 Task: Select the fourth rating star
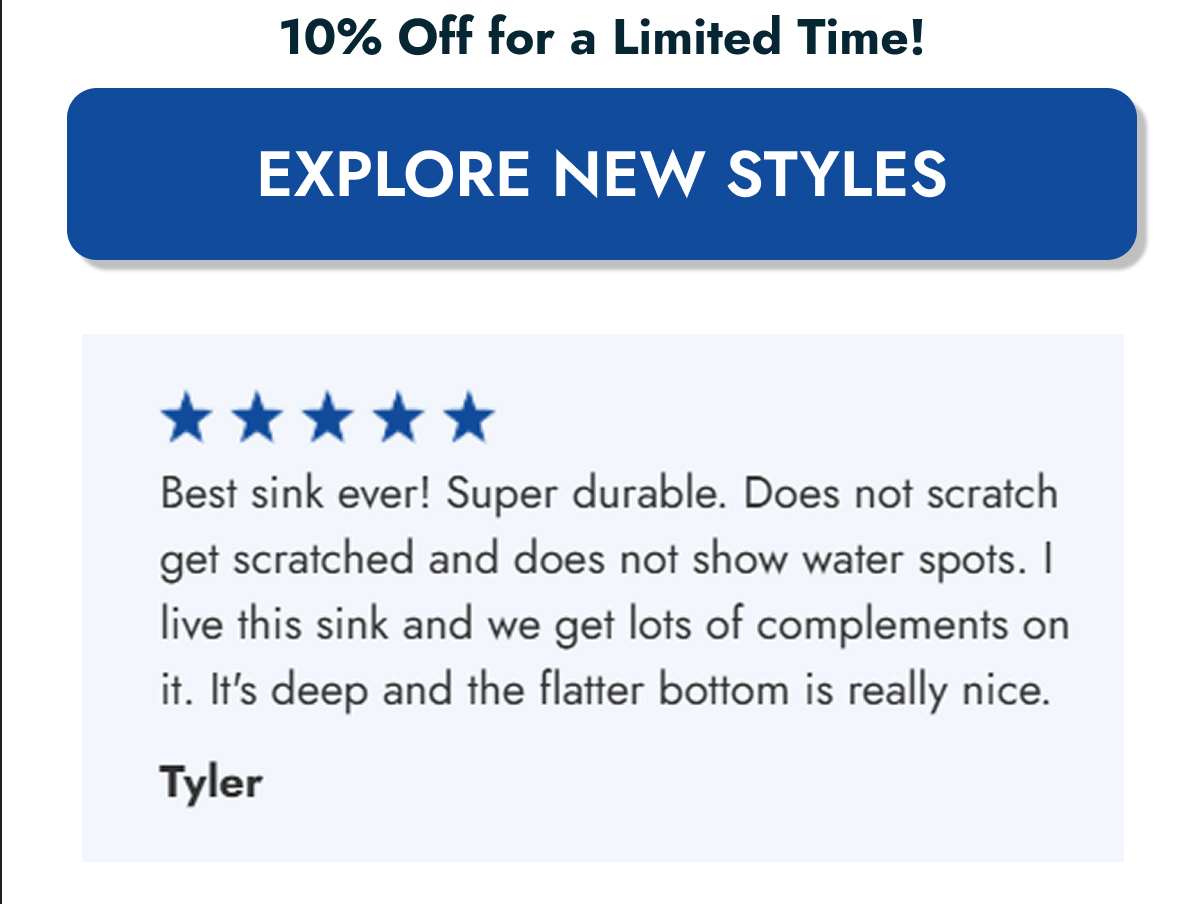click(398, 418)
